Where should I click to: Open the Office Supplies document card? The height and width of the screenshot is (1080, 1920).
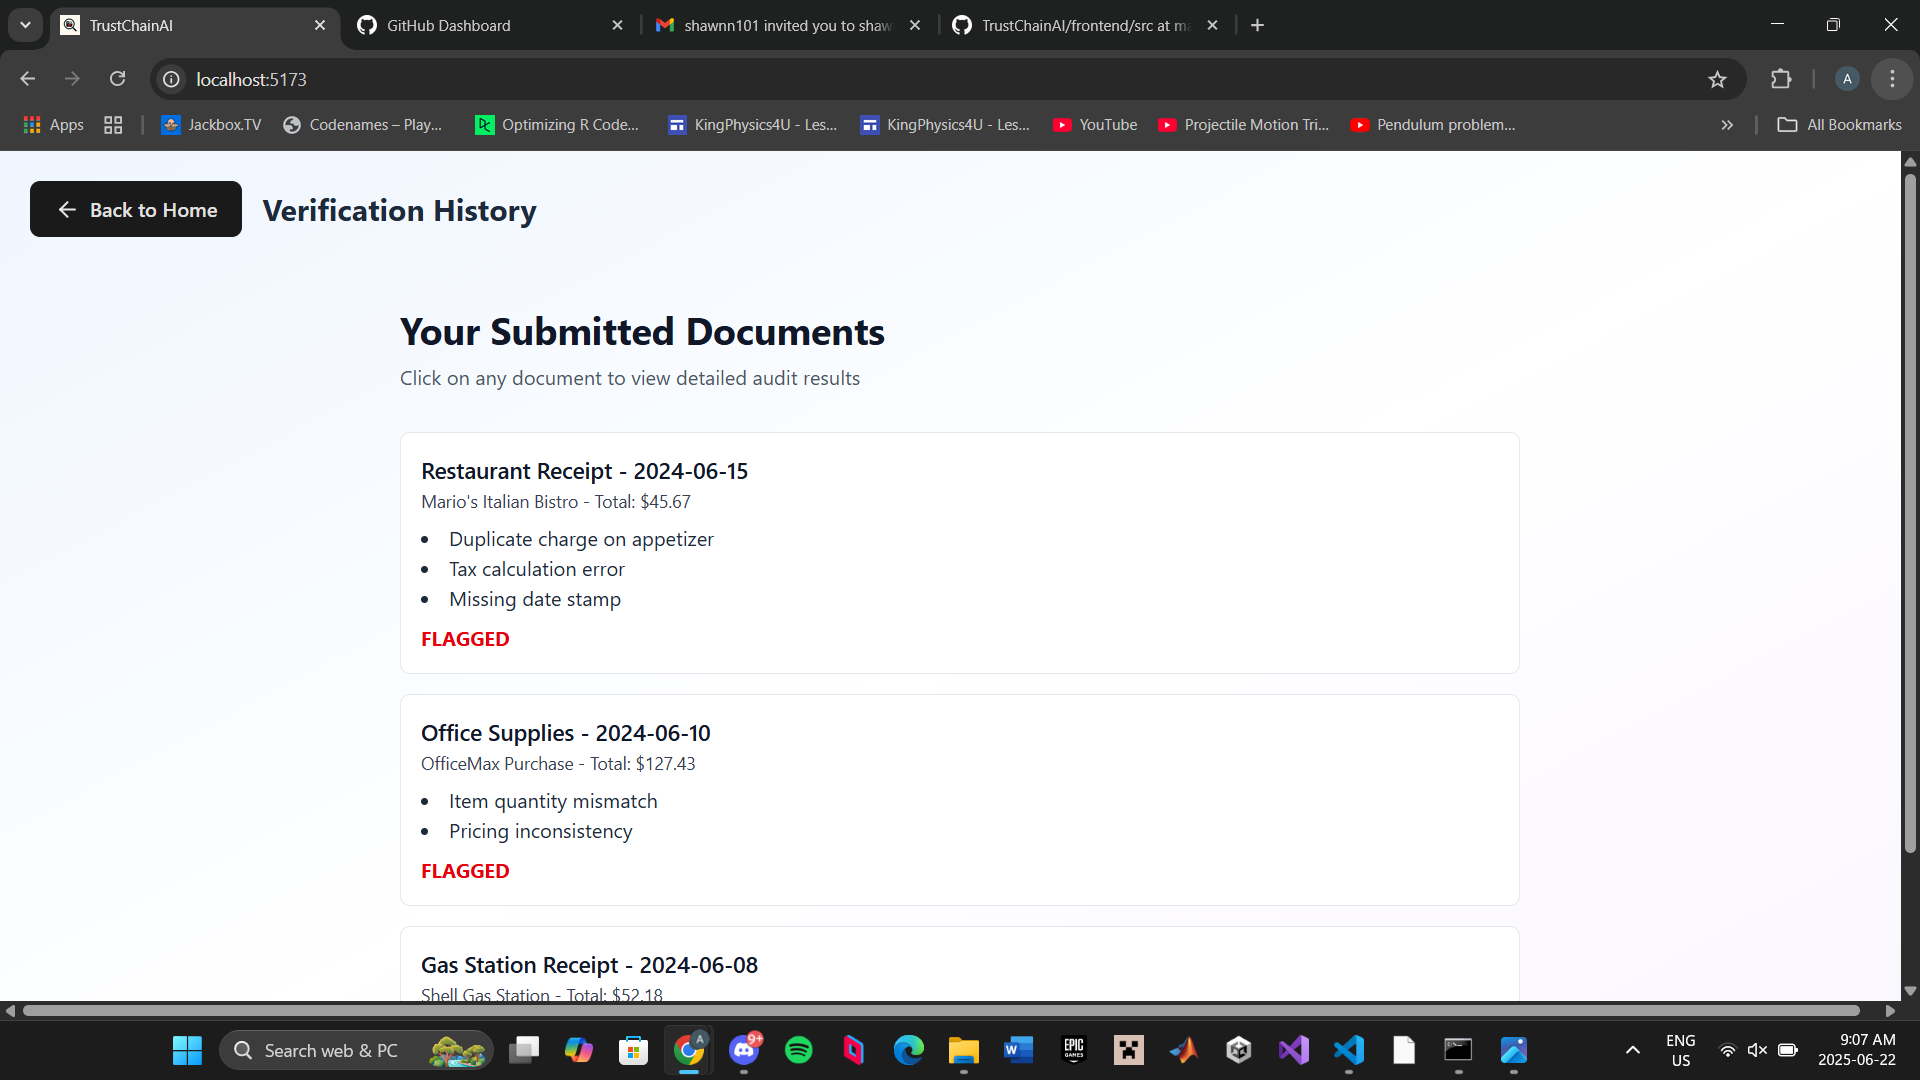(x=959, y=800)
